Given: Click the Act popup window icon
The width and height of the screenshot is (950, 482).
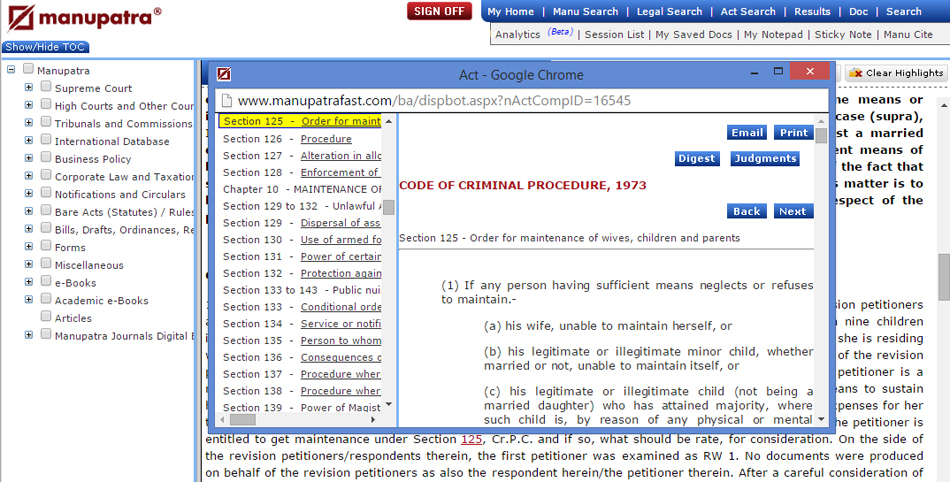Looking at the screenshot, I should 224,74.
